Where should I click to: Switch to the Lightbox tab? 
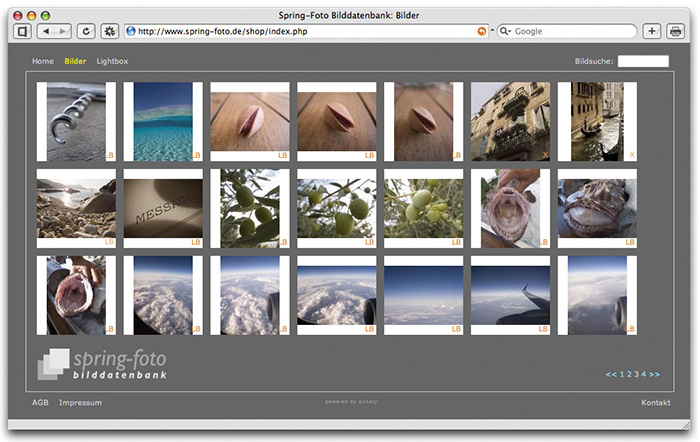click(x=112, y=61)
